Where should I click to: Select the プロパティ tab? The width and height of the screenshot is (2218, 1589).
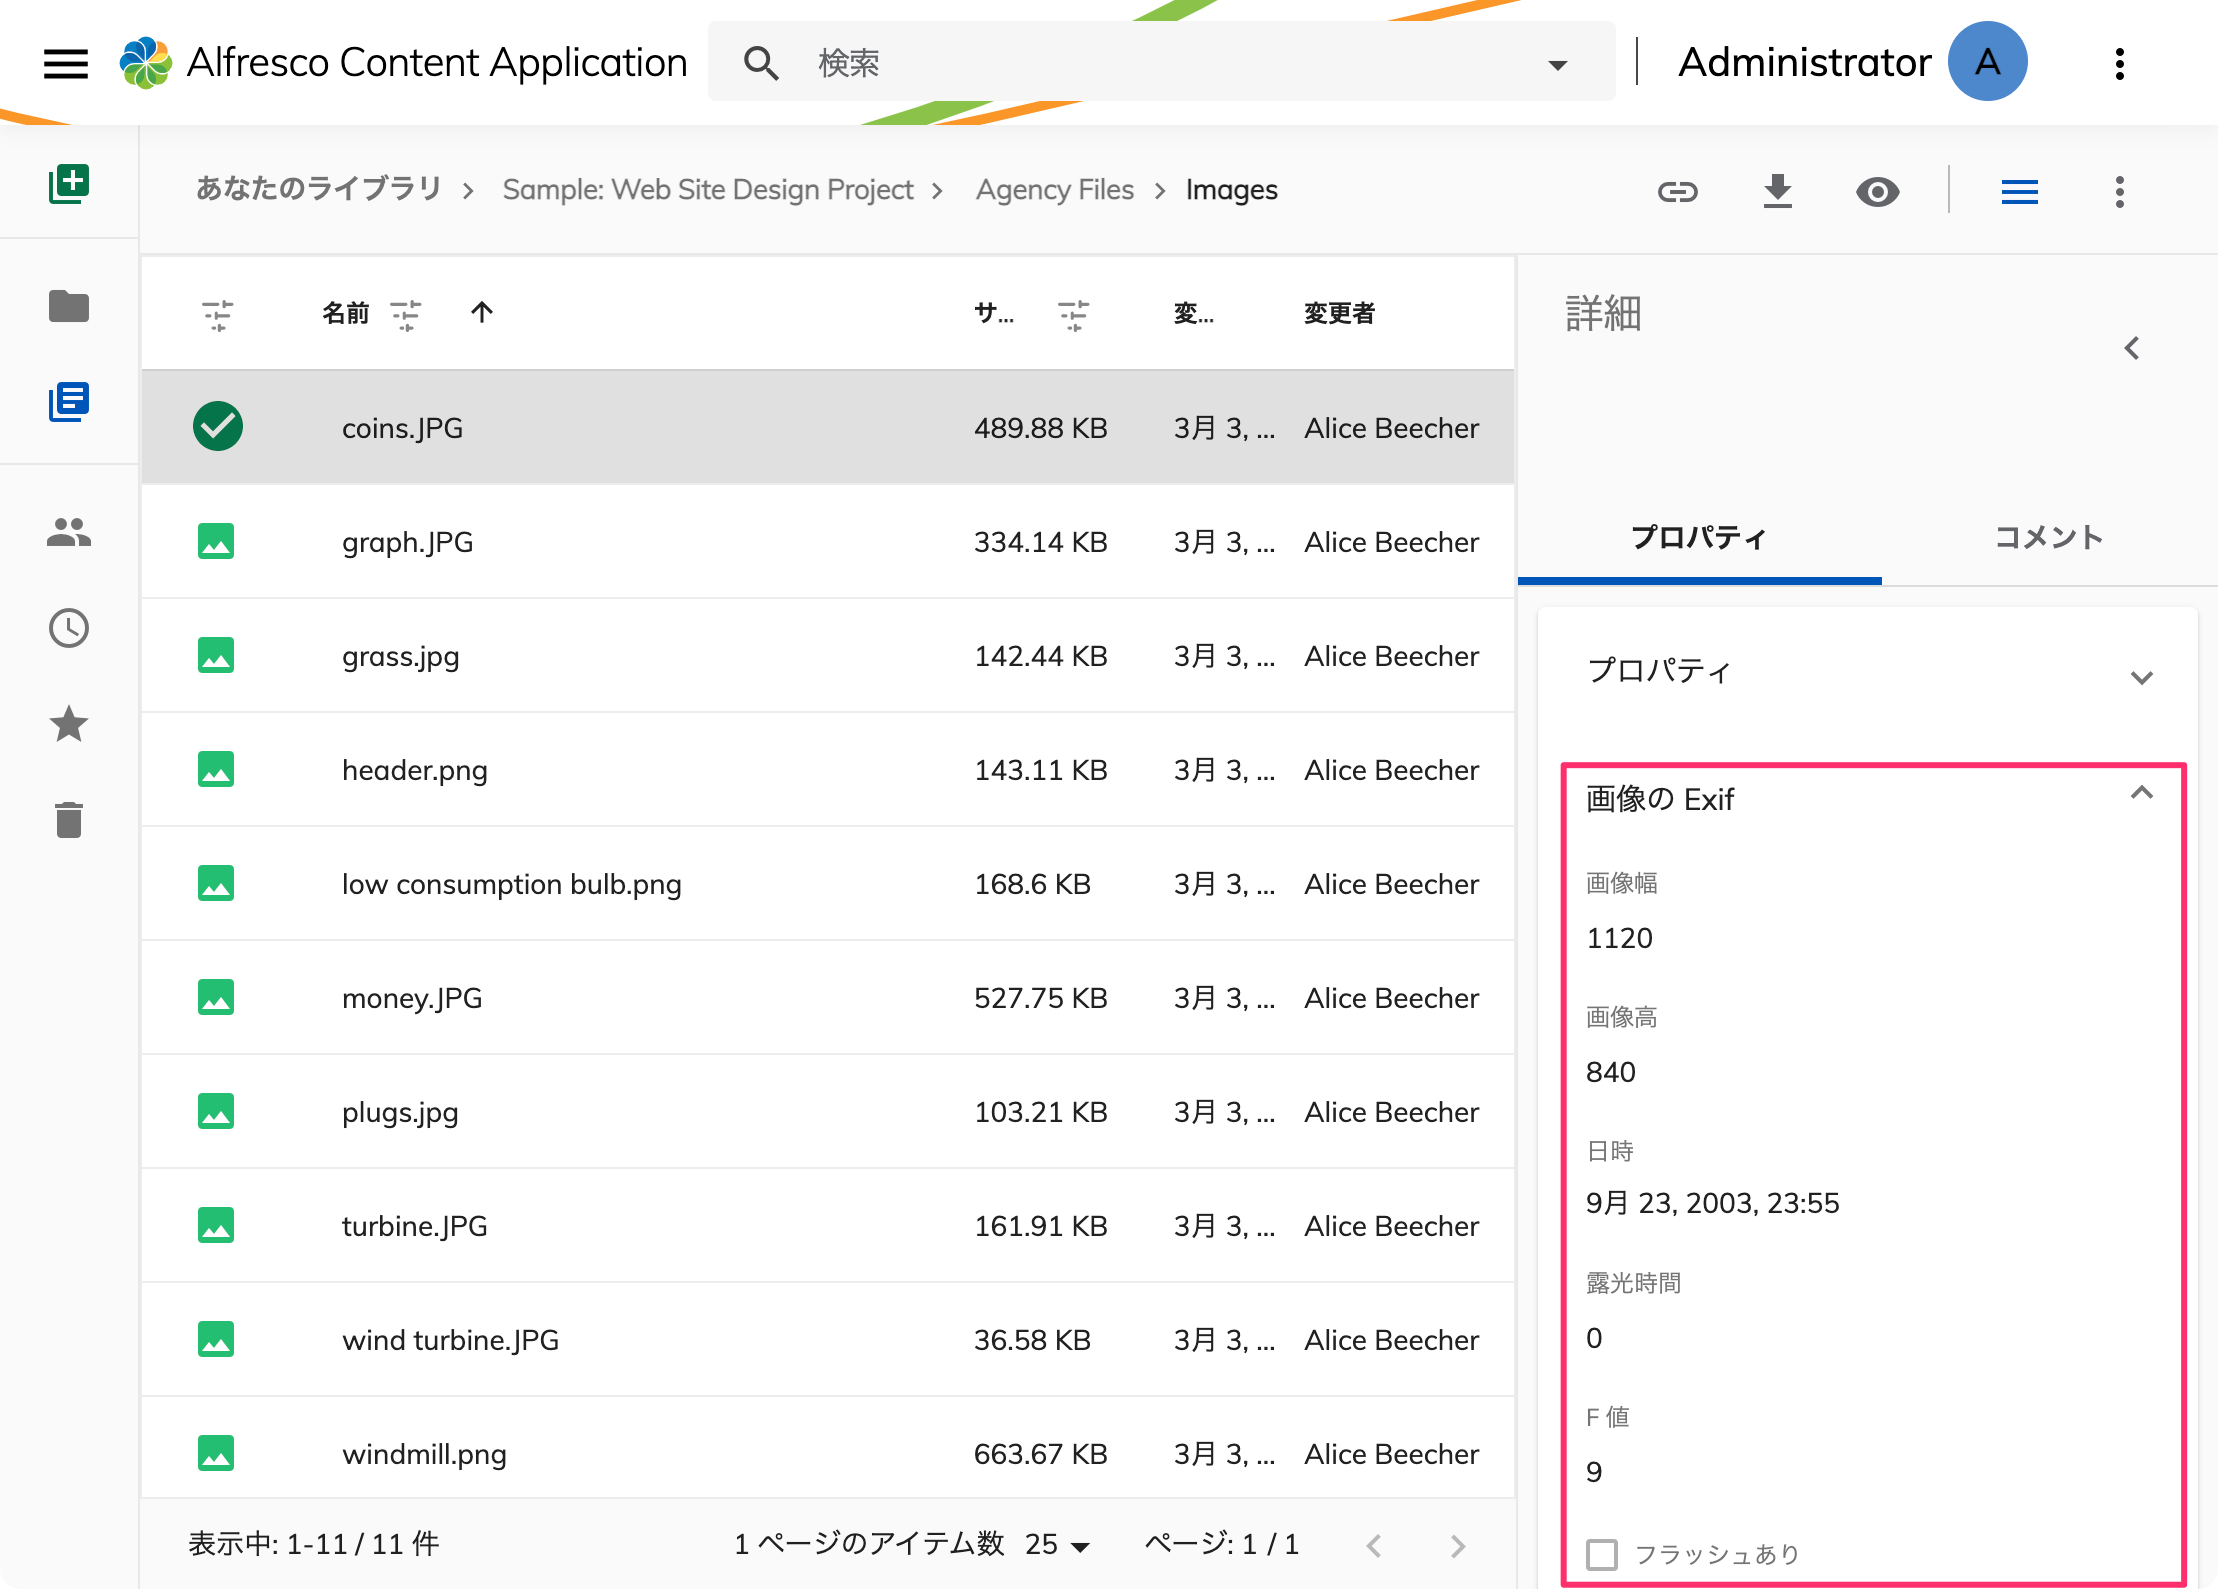click(1699, 537)
